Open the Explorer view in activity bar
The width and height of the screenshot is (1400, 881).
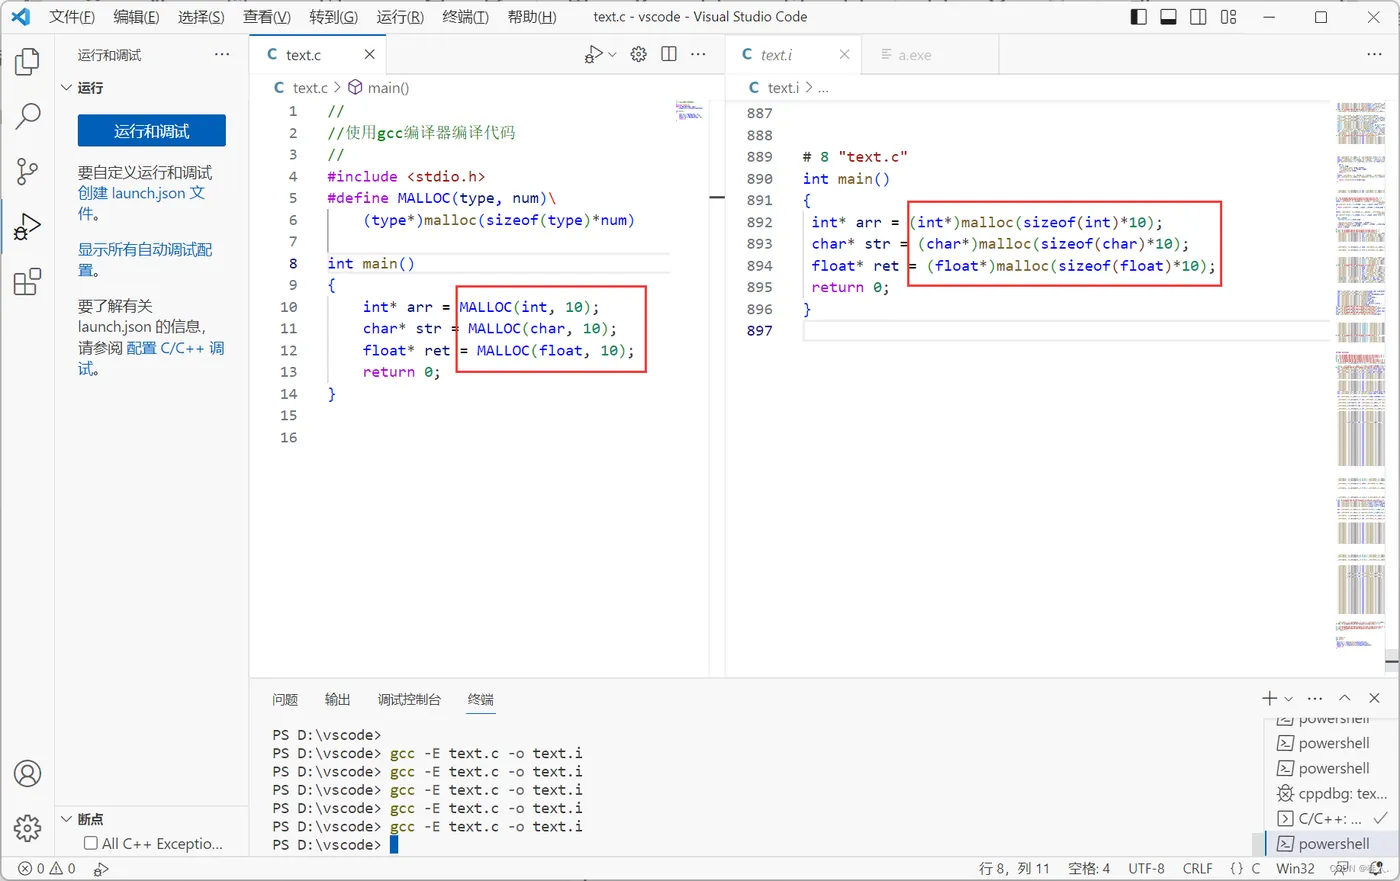pos(27,62)
